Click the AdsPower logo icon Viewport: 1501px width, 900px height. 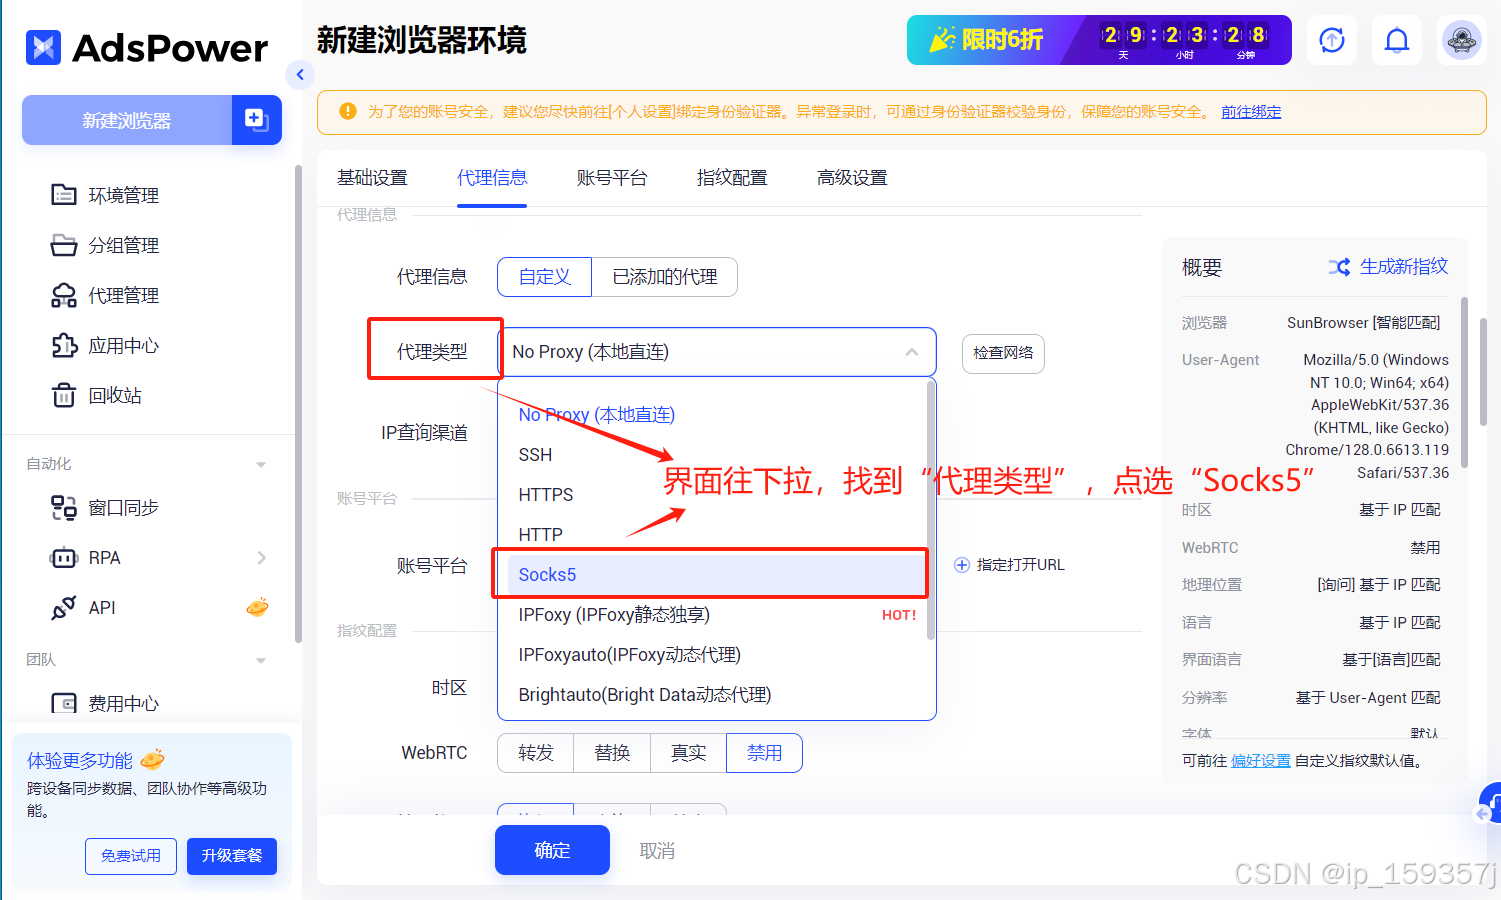pos(43,47)
